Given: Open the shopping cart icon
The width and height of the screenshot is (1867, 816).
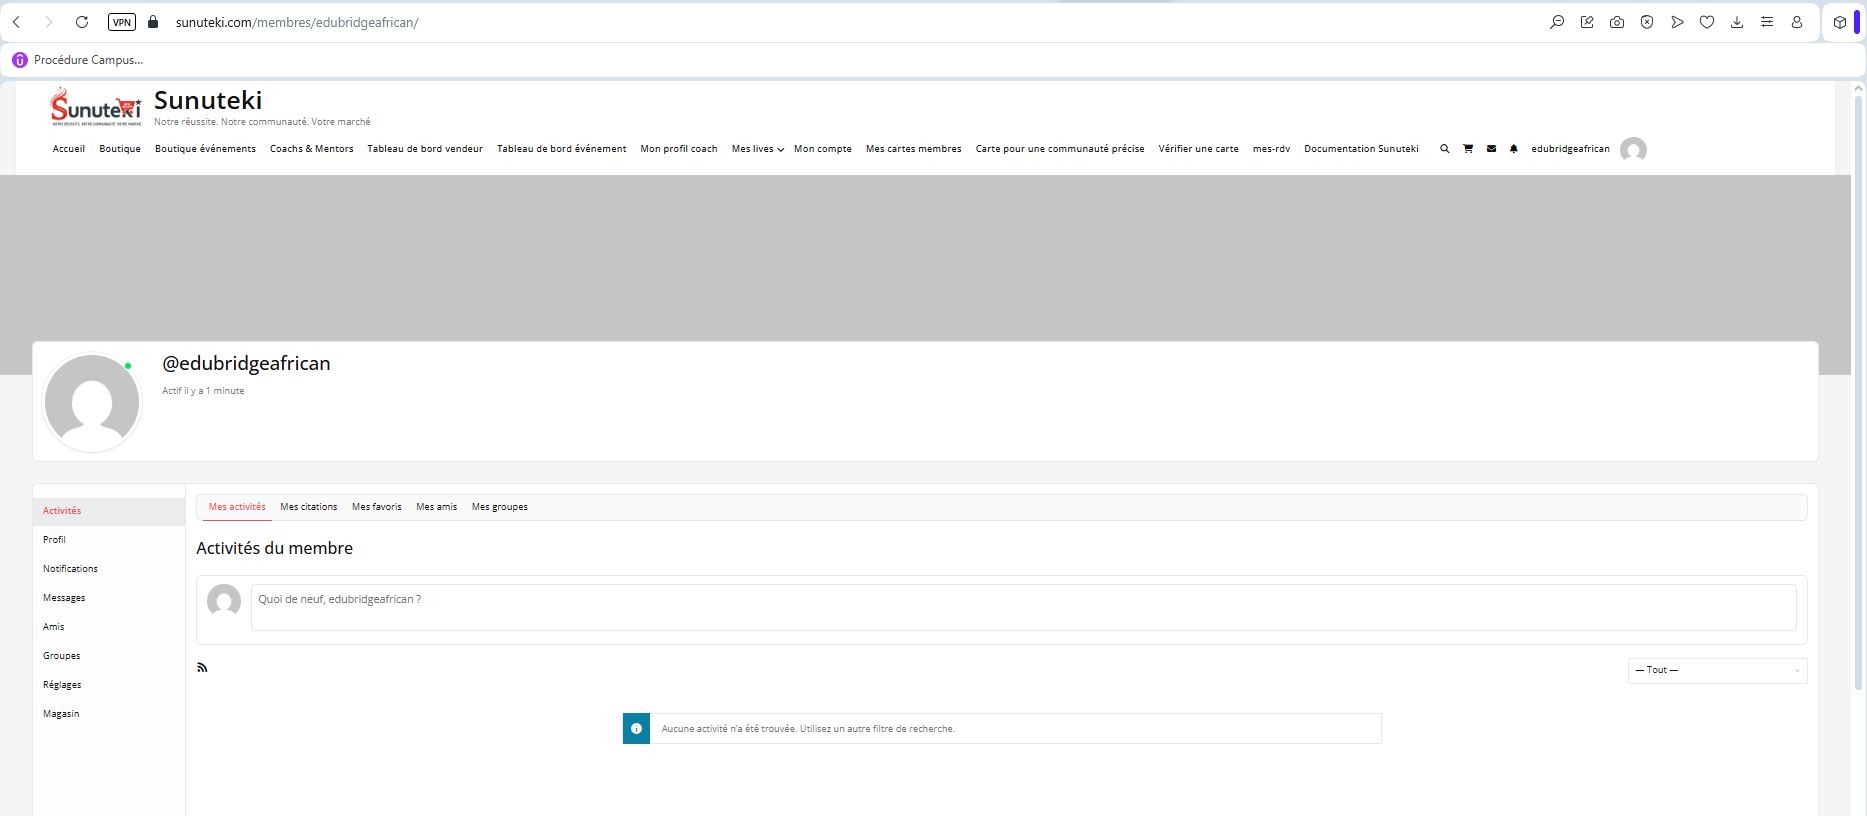Looking at the screenshot, I should pos(1468,149).
